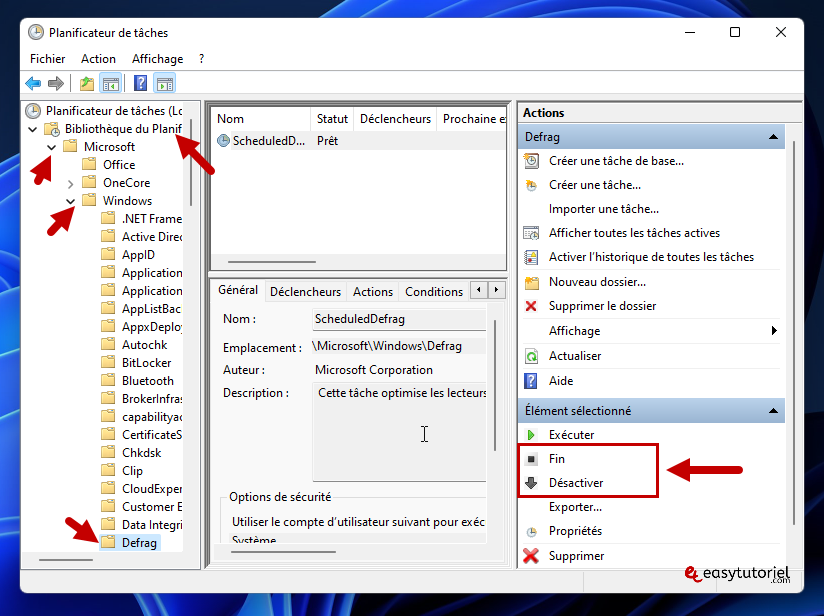The width and height of the screenshot is (824, 616).
Task: Click Exporter… action
Action: click(x=575, y=507)
